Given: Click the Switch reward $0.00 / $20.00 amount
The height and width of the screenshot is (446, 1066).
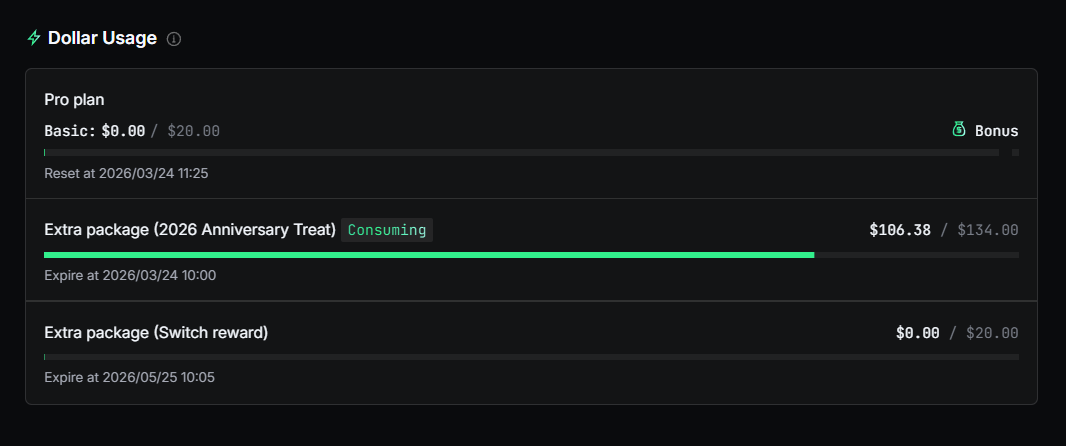Looking at the screenshot, I should (957, 333).
